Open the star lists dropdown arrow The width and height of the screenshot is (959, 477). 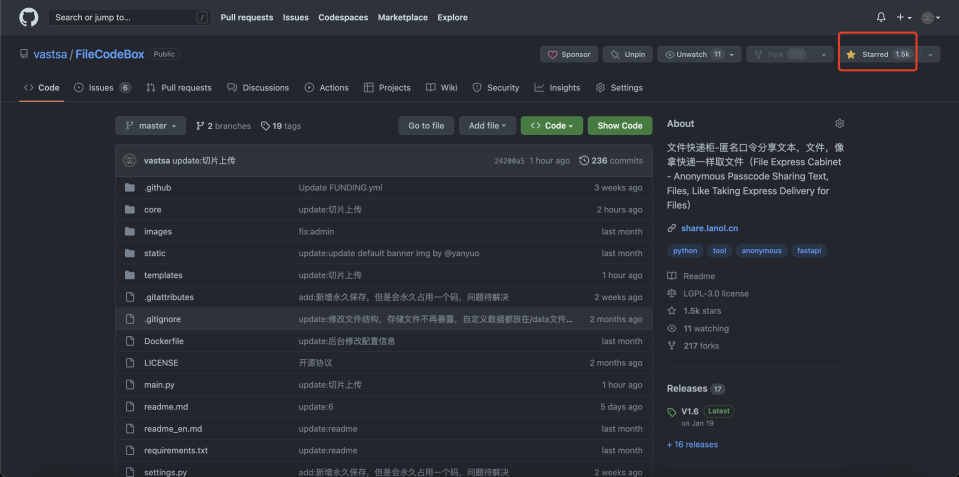point(930,54)
